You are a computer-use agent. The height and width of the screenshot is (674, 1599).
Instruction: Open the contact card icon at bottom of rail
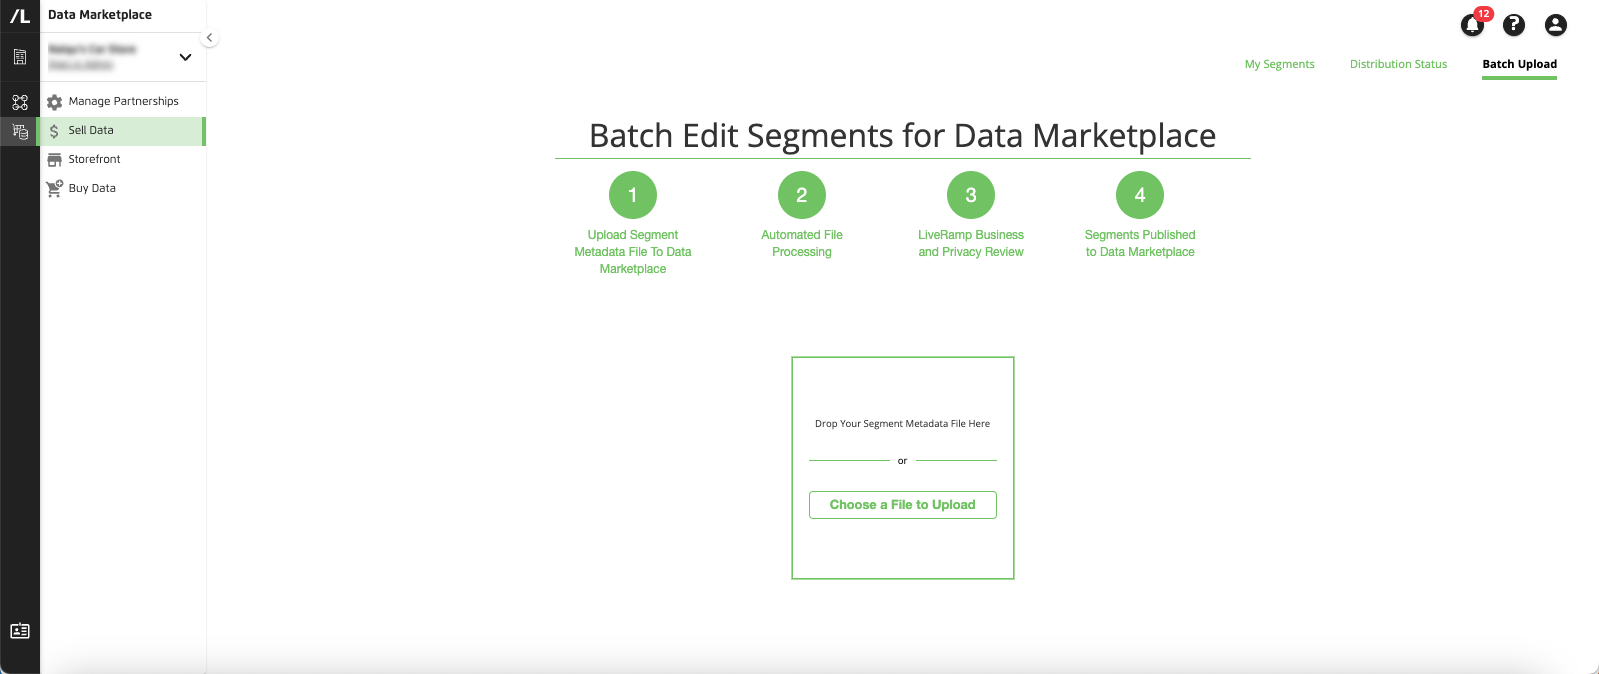(20, 631)
